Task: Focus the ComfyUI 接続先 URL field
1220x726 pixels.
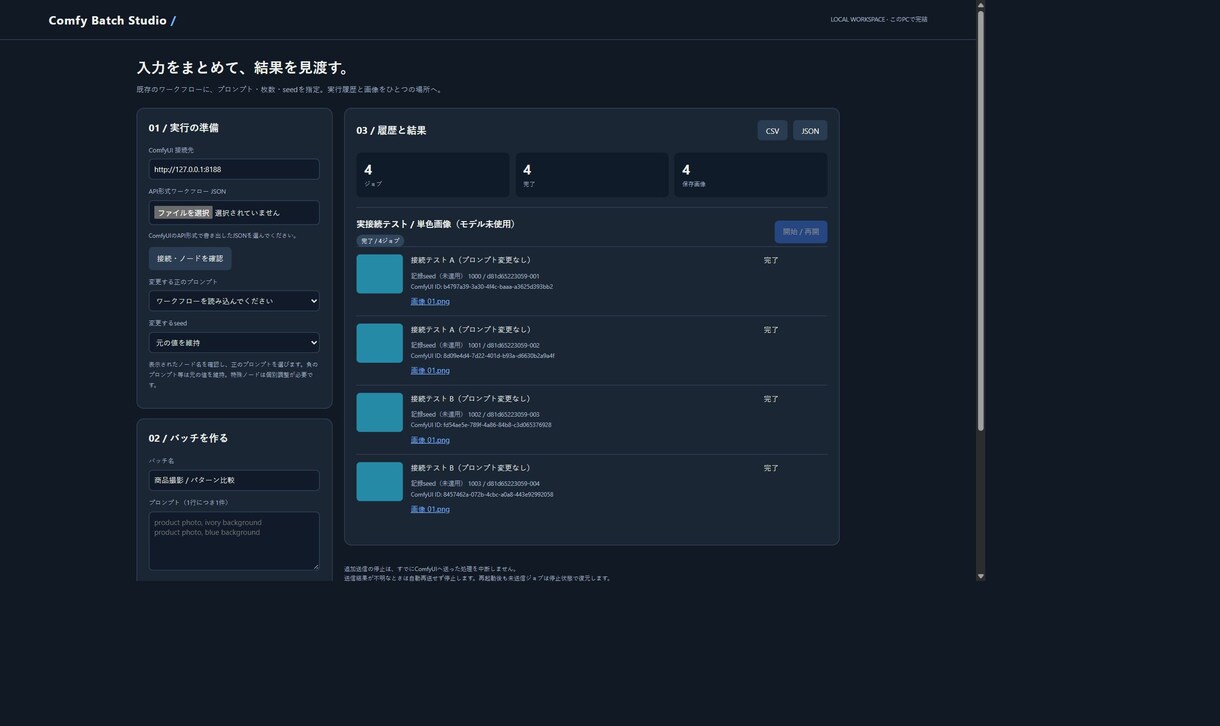Action: (x=234, y=170)
